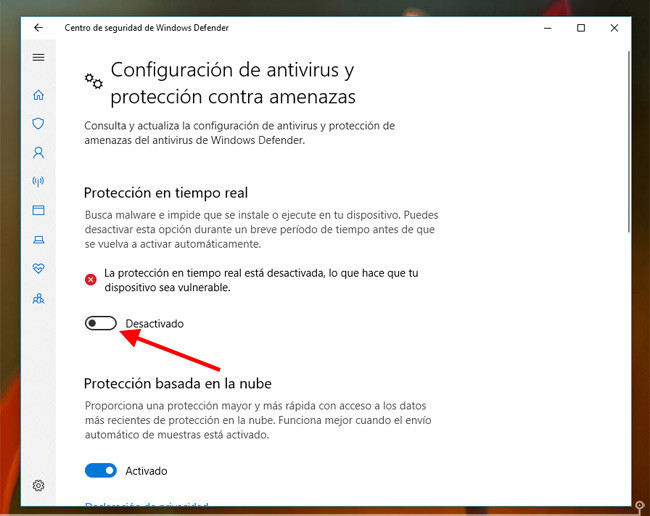The width and height of the screenshot is (650, 516).
Task: Close the Windows Defender security center
Action: [x=614, y=28]
